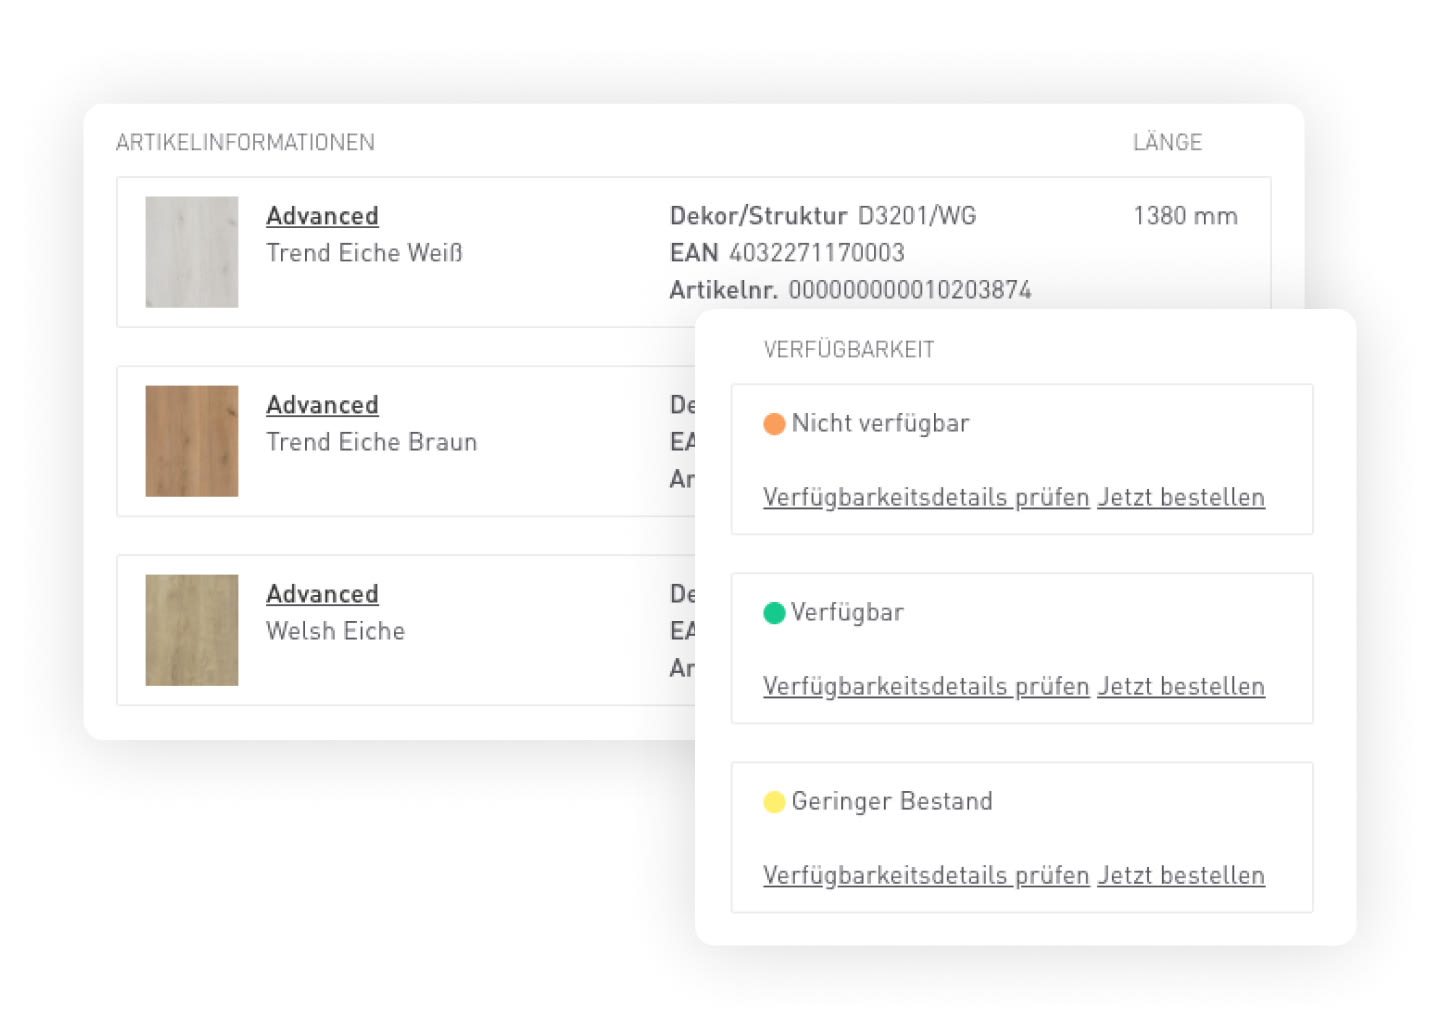
Task: Check availability details for the 'Geringer Bestand' item
Action: 926,875
